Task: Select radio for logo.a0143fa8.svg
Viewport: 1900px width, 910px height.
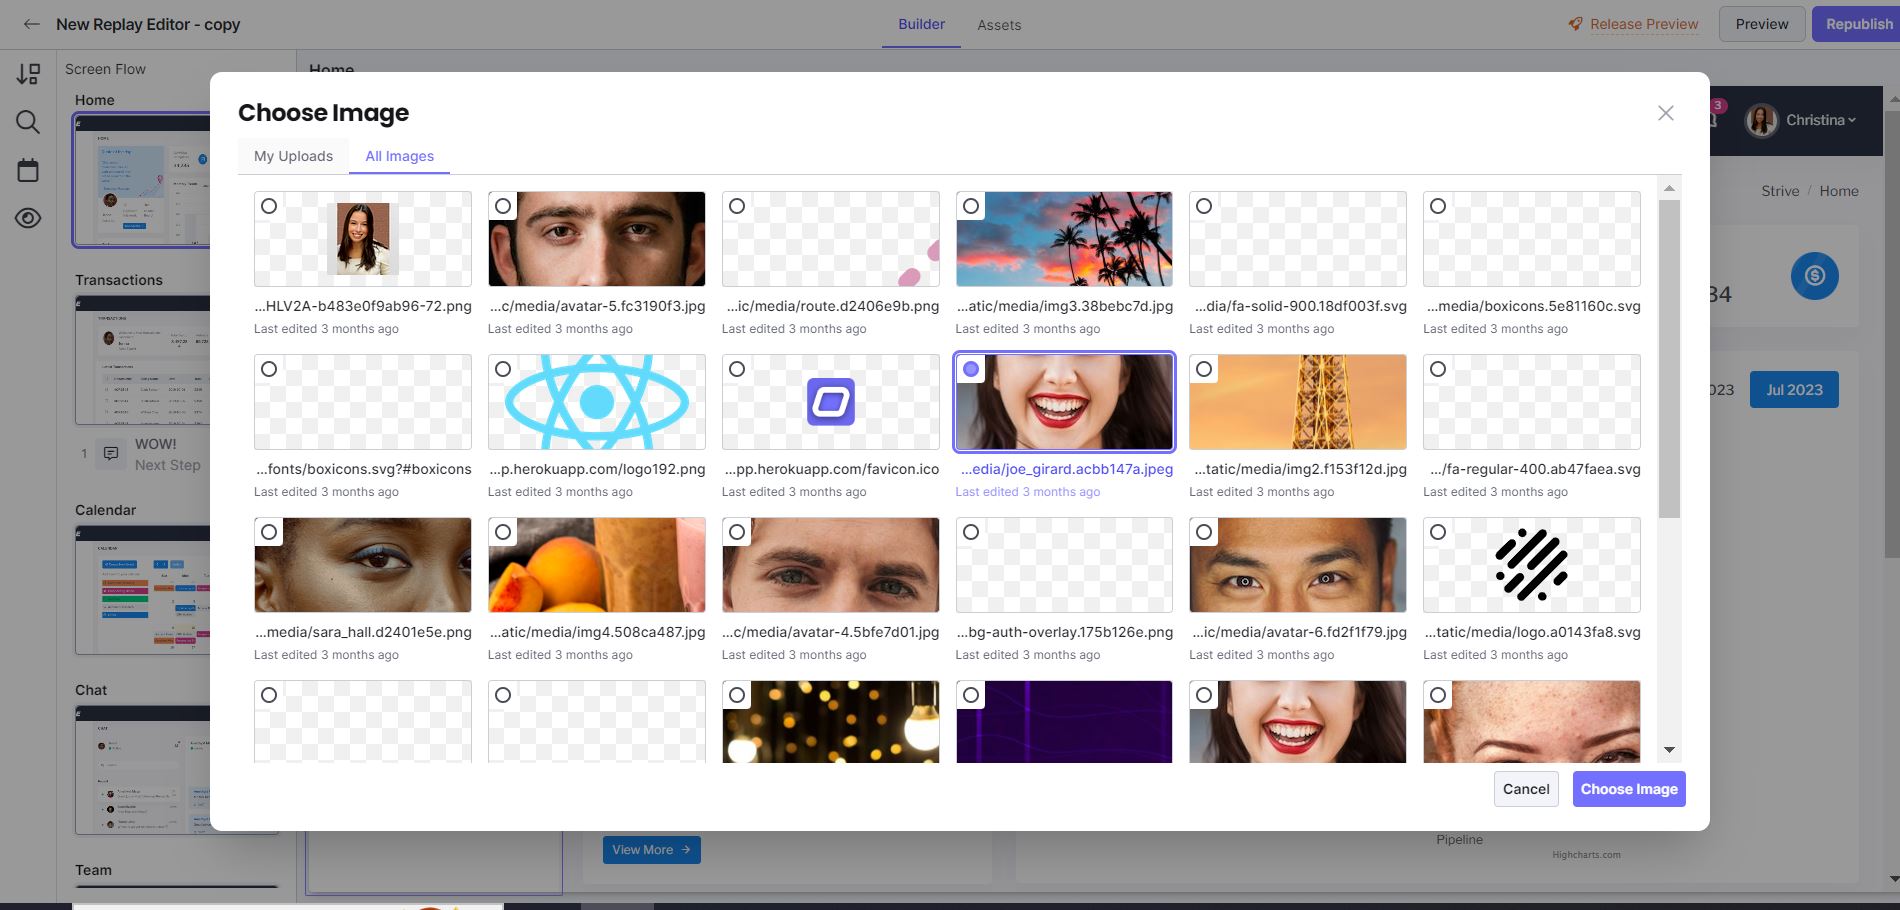Action: (x=1438, y=532)
